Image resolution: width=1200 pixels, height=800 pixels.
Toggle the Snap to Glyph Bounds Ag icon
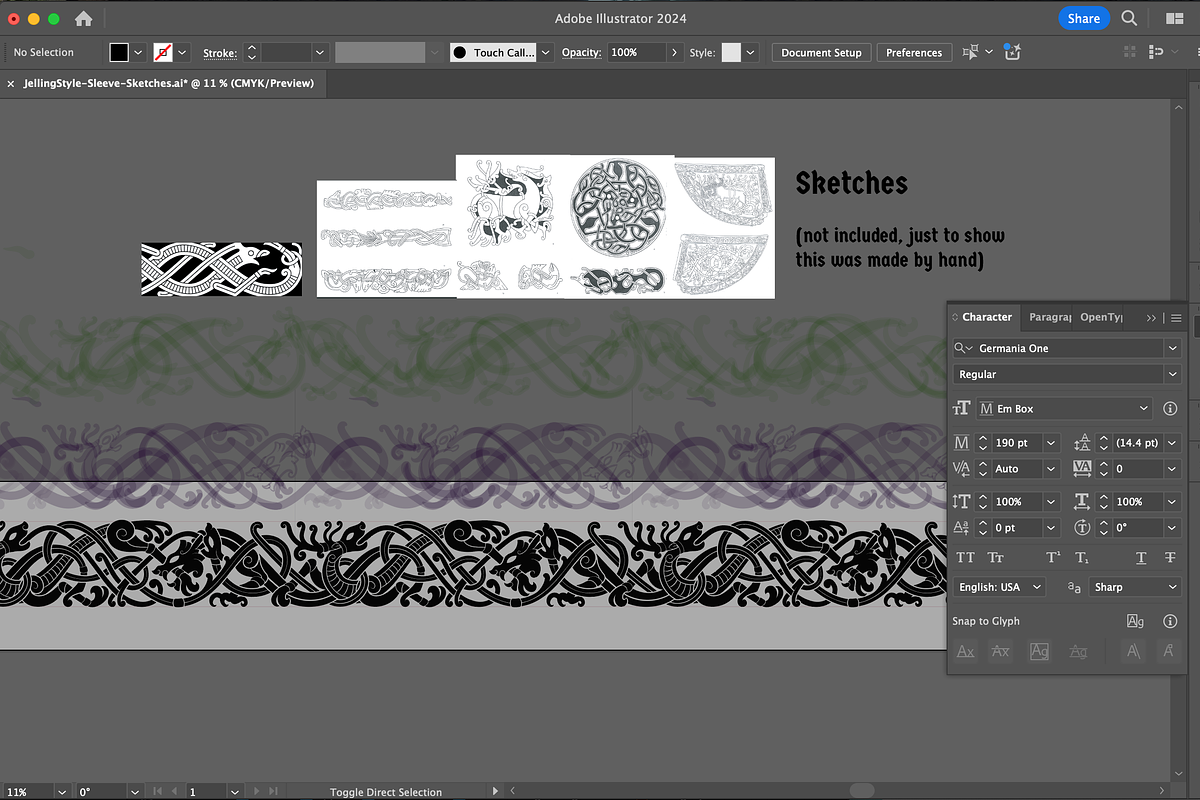tap(1040, 651)
